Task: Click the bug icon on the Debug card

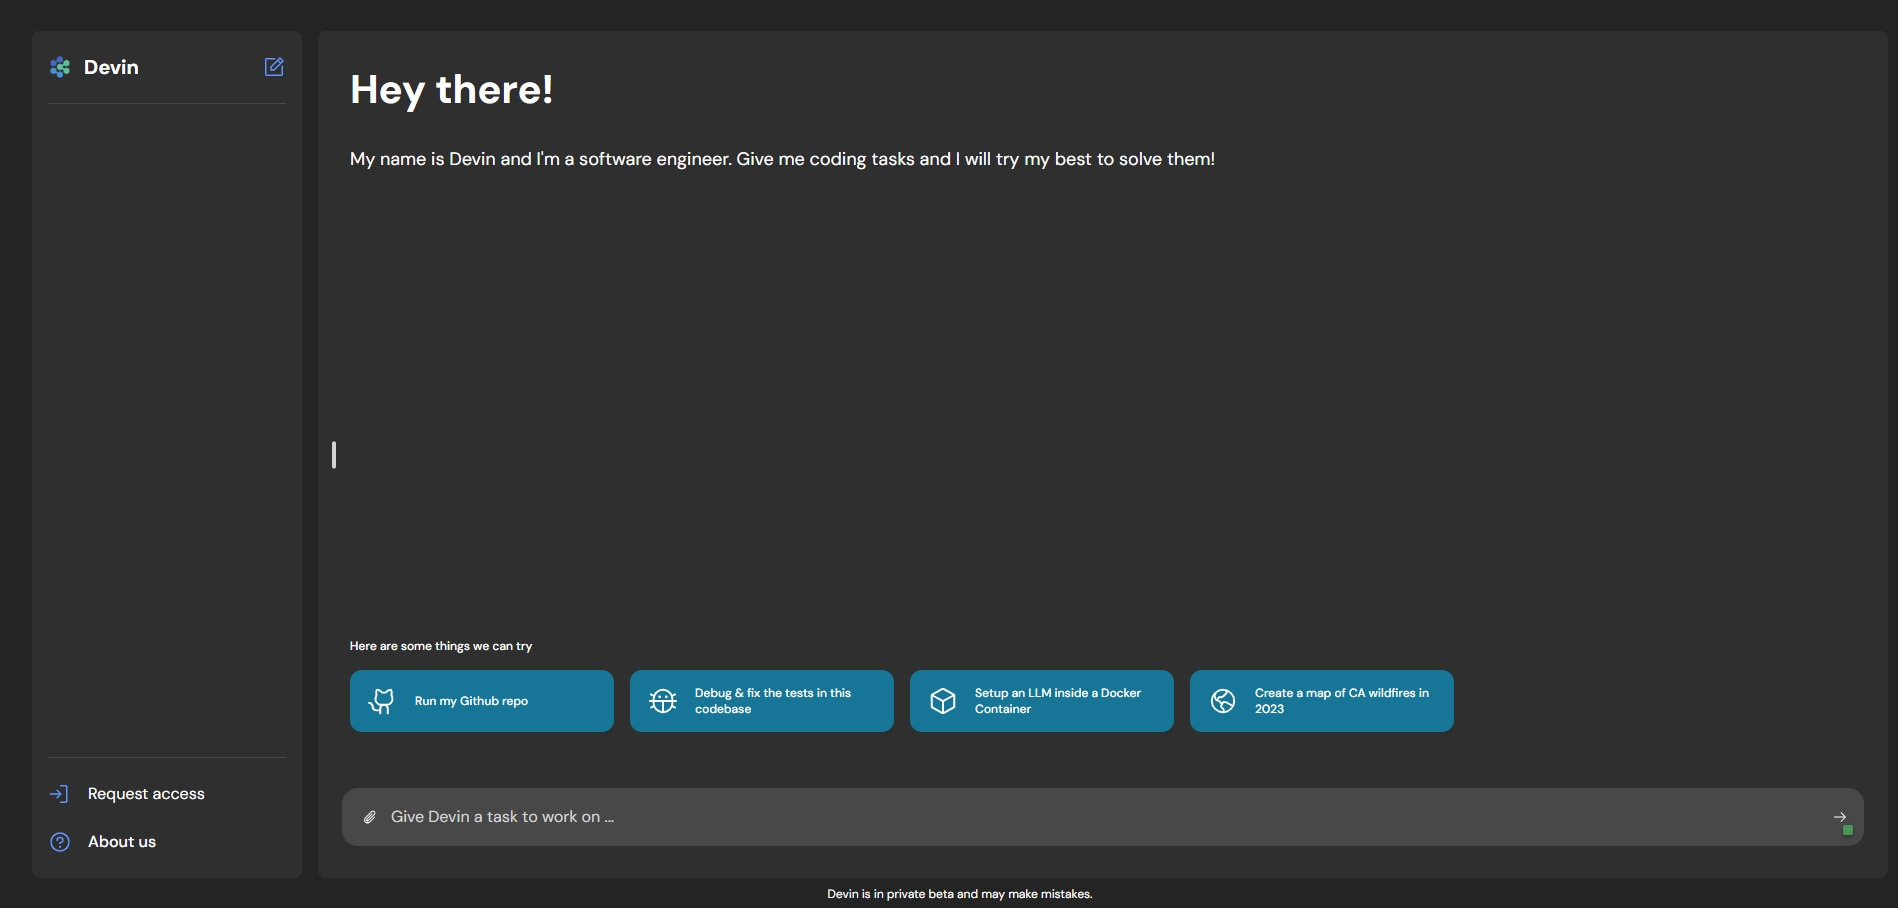Action: pyautogui.click(x=663, y=701)
